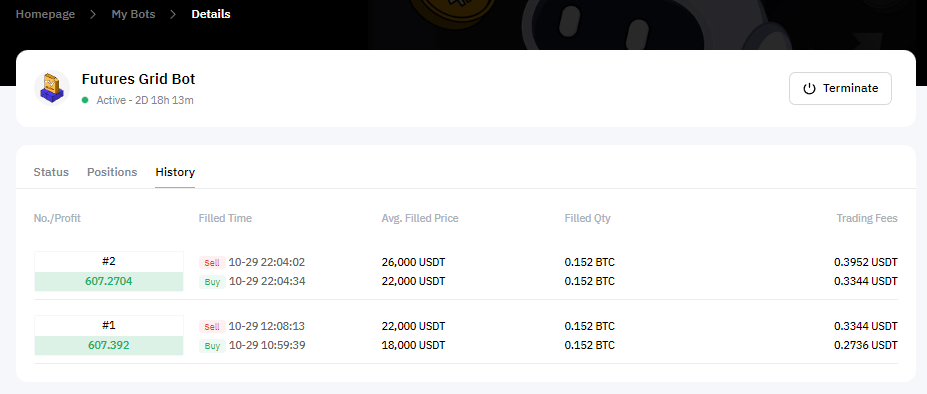The height and width of the screenshot is (394, 927).
Task: Click the power icon on Terminate
Action: [x=809, y=89]
